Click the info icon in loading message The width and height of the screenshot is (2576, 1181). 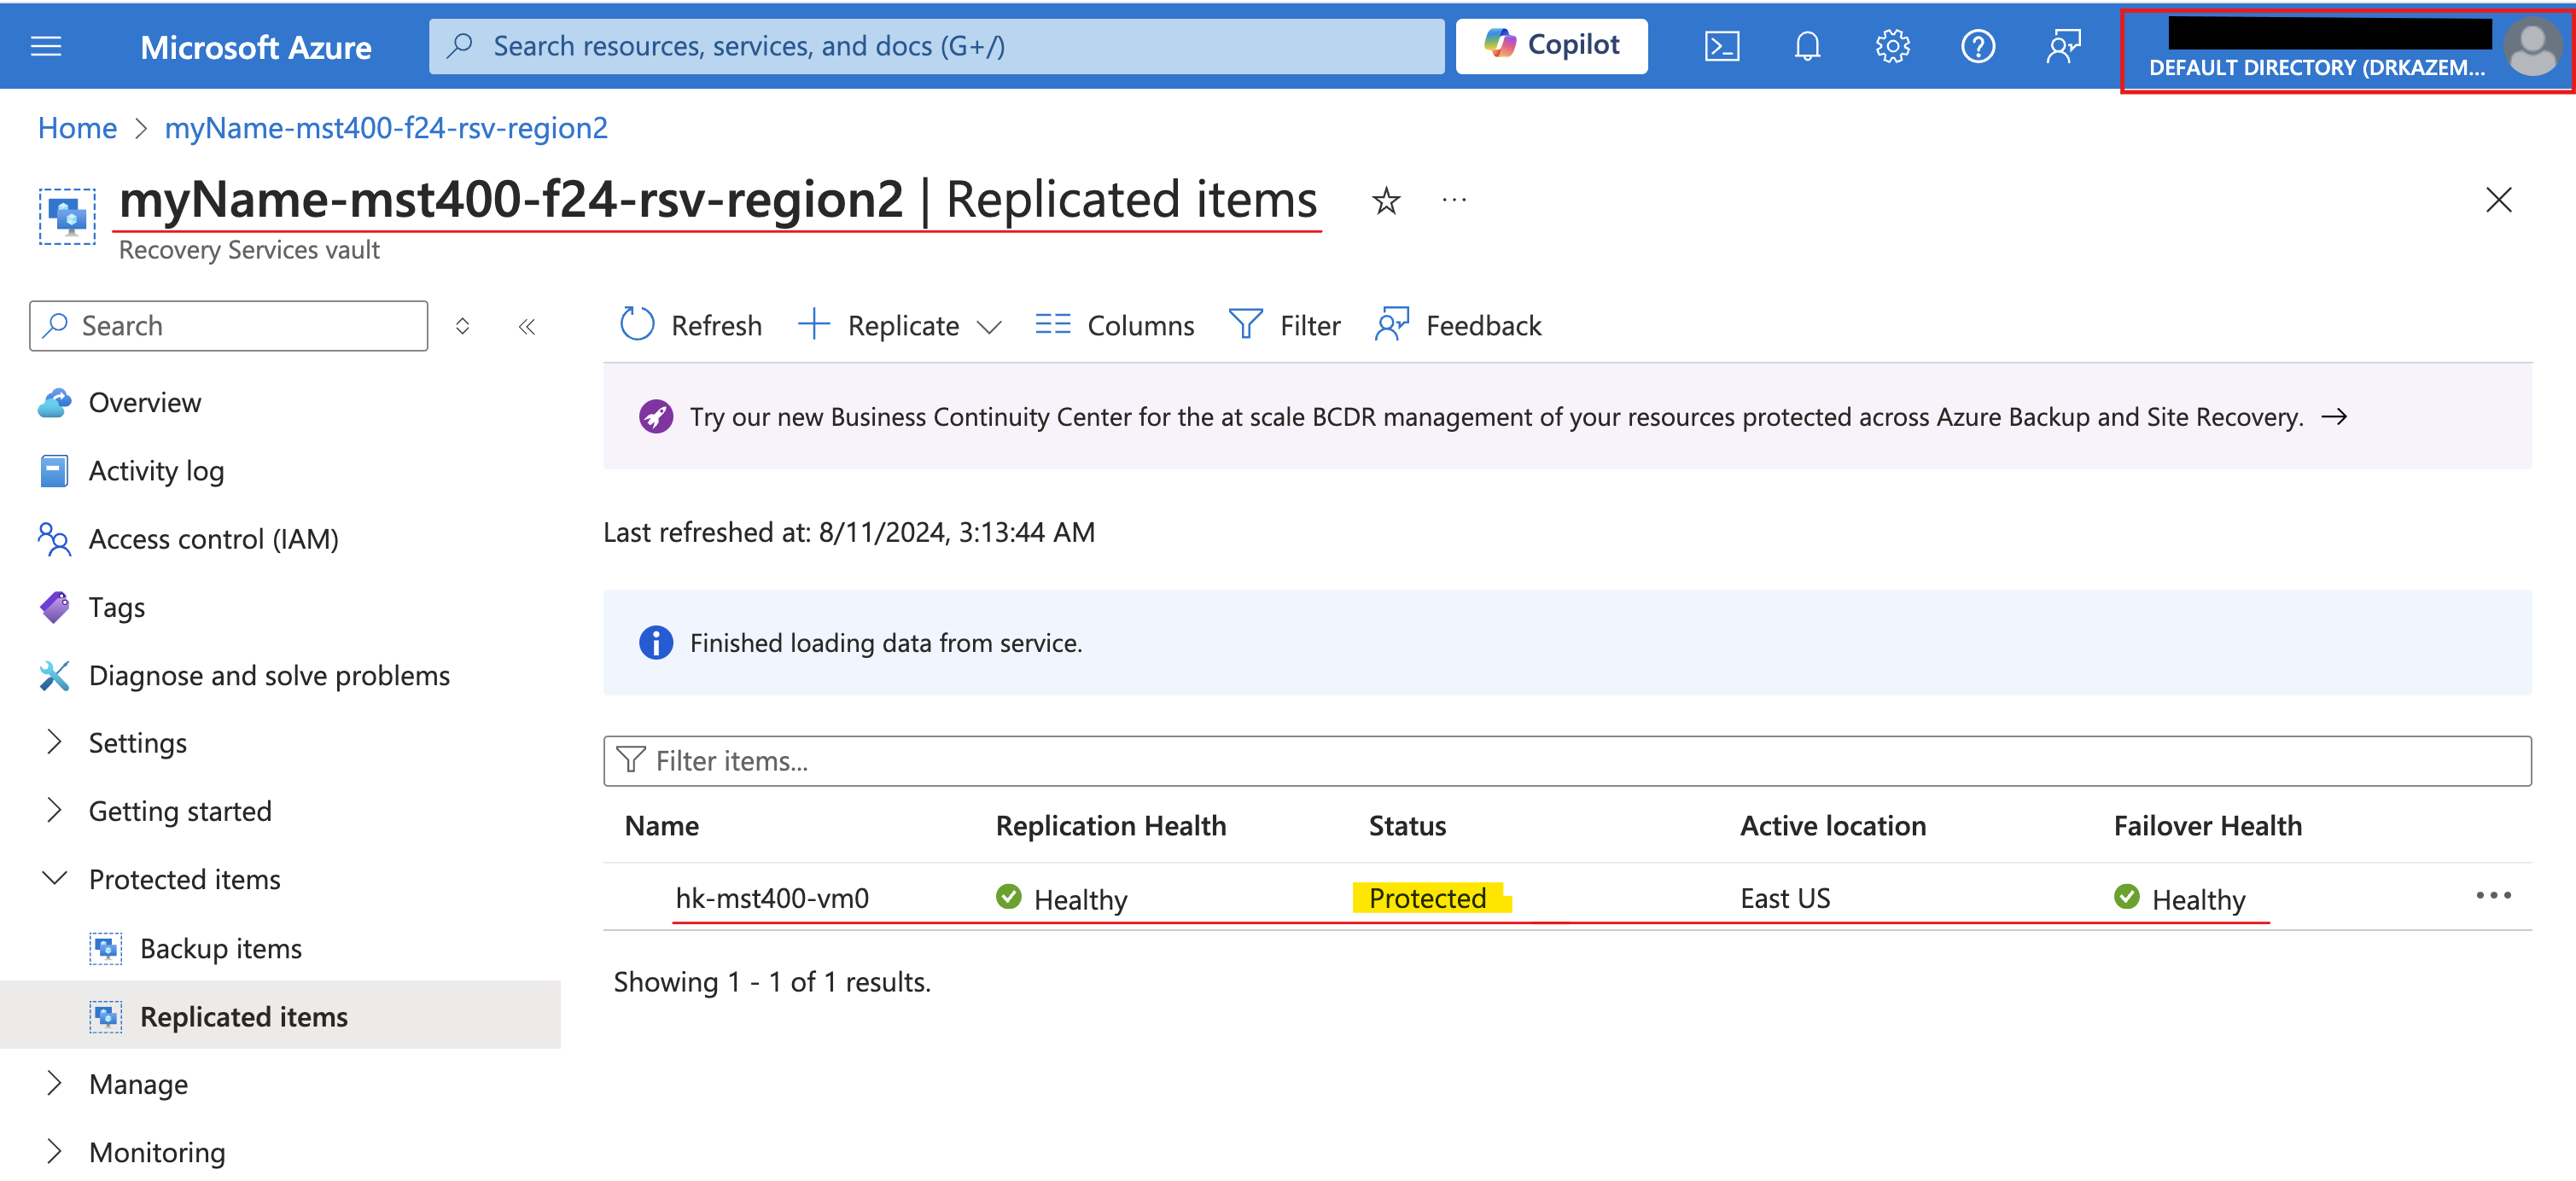coord(656,642)
